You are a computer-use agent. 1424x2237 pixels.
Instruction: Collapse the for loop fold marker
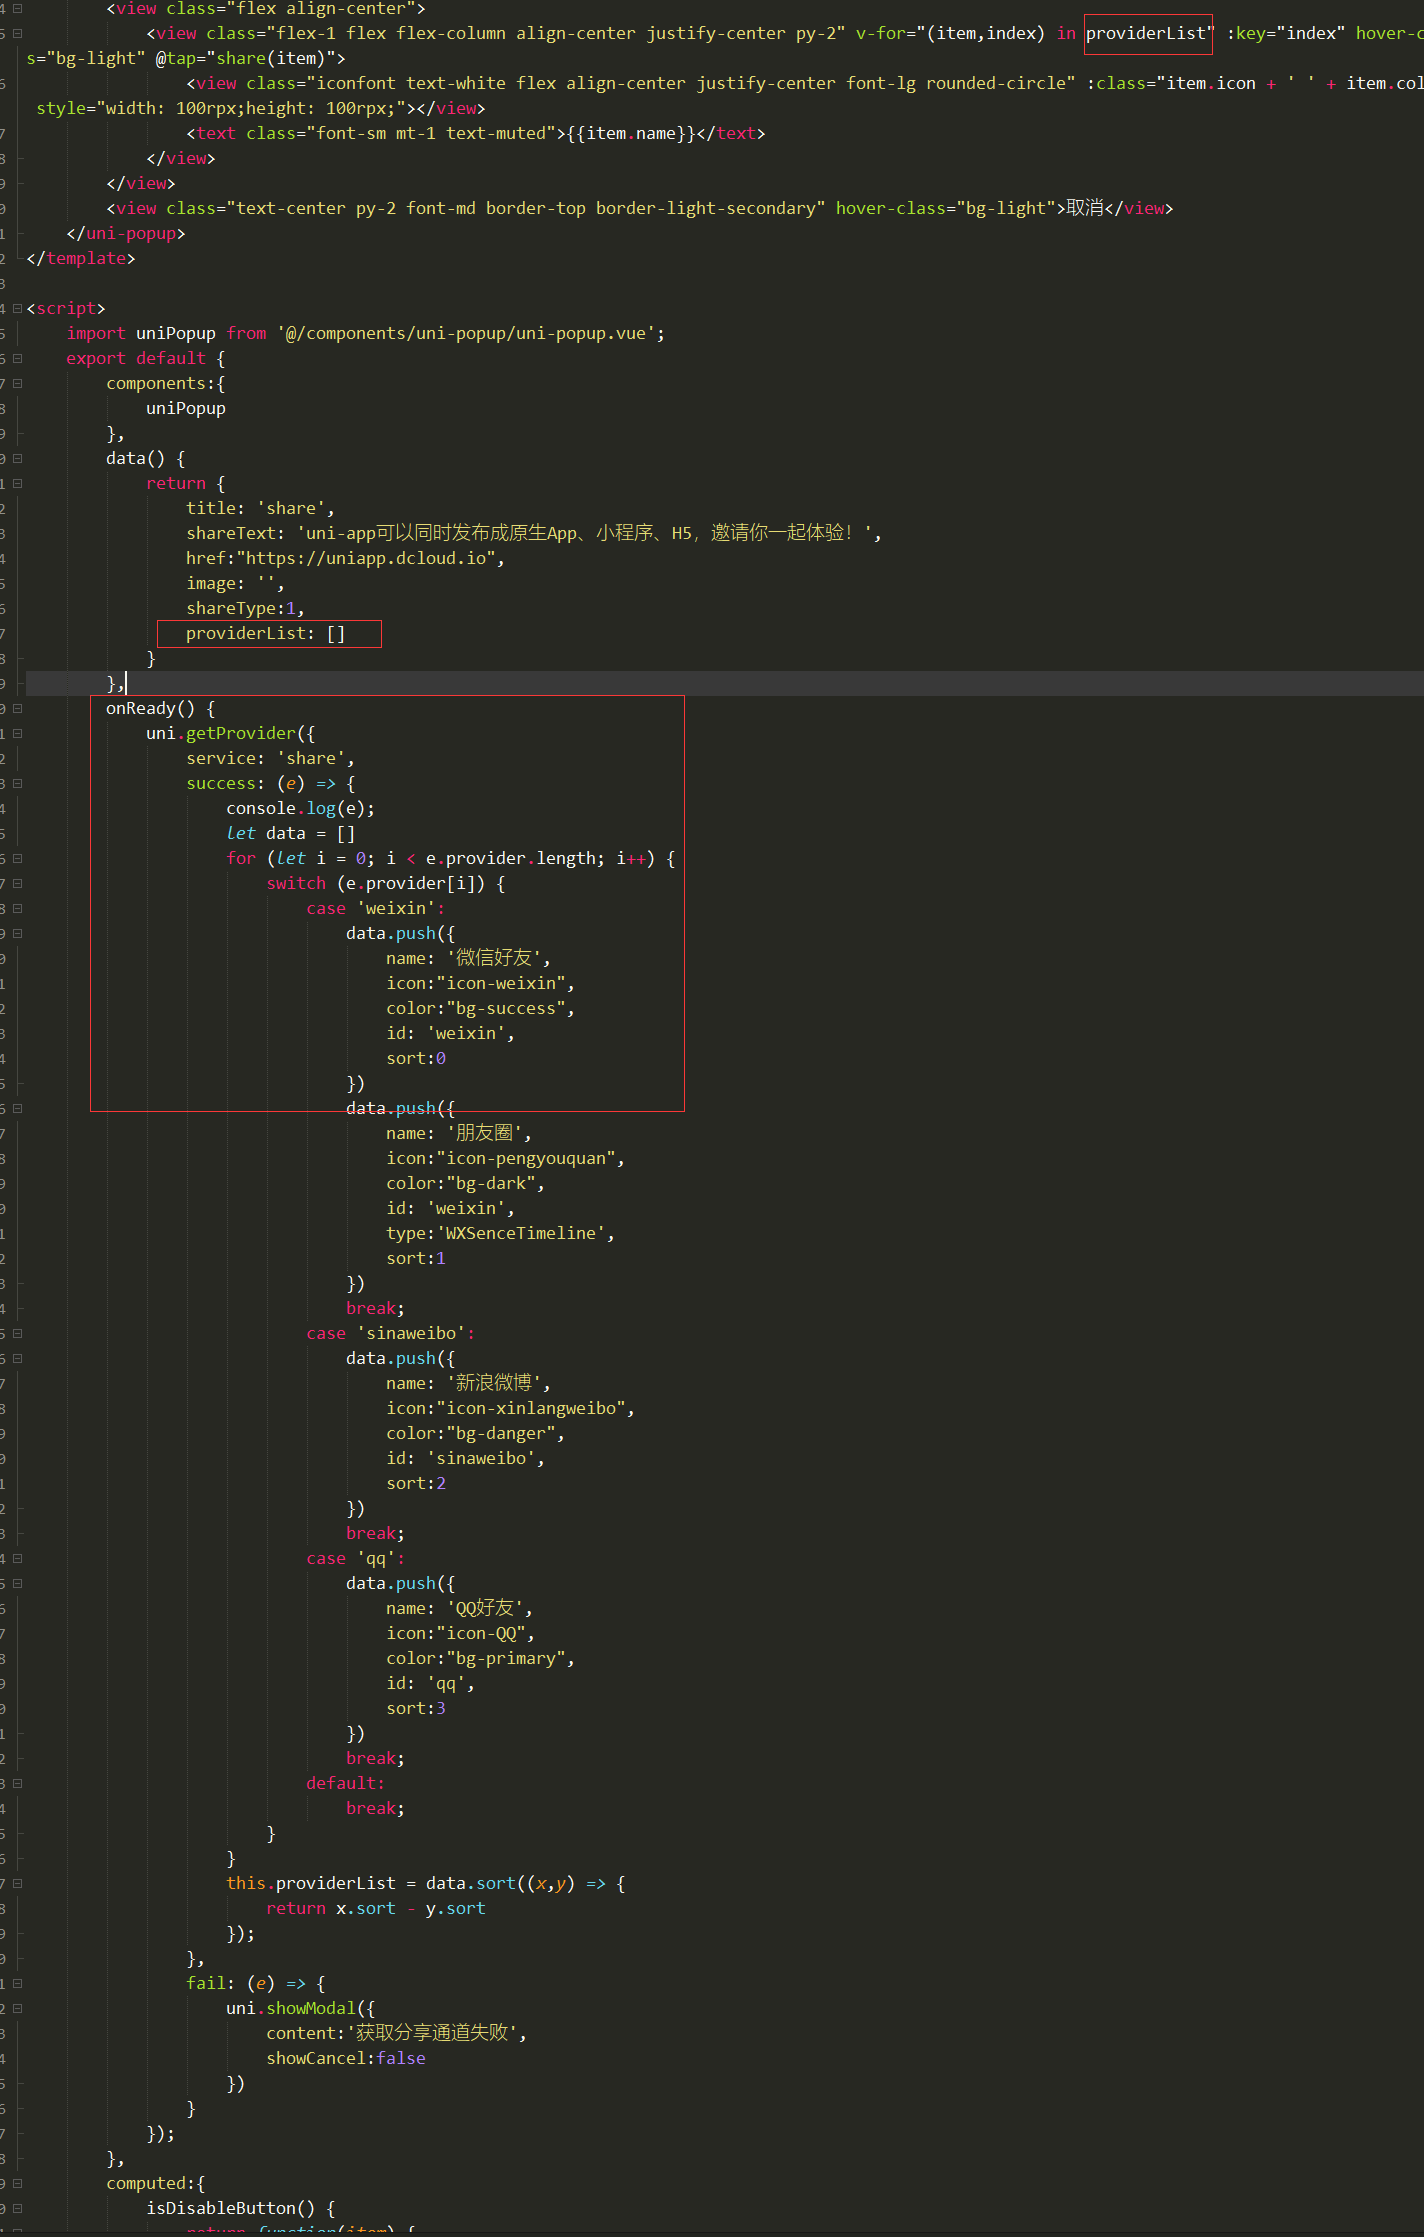point(17,859)
